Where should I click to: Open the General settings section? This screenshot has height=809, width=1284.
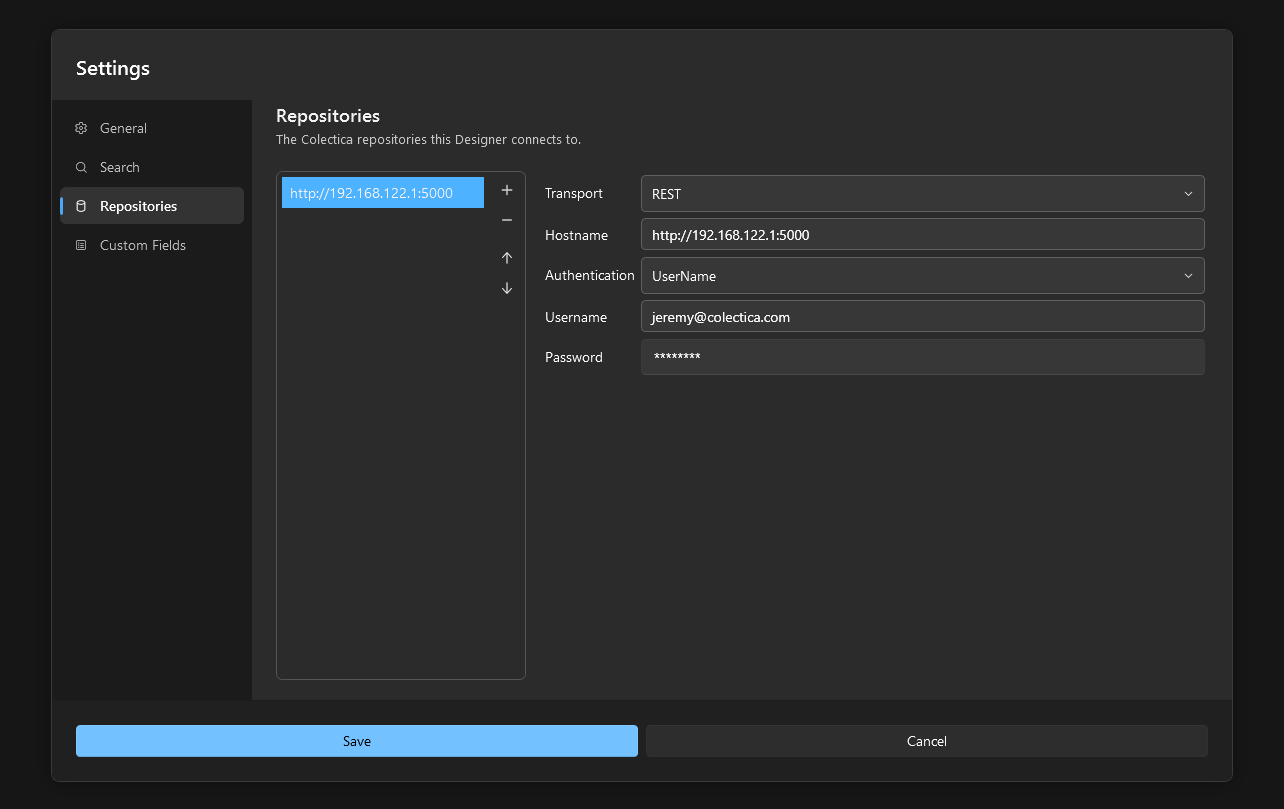pos(152,128)
